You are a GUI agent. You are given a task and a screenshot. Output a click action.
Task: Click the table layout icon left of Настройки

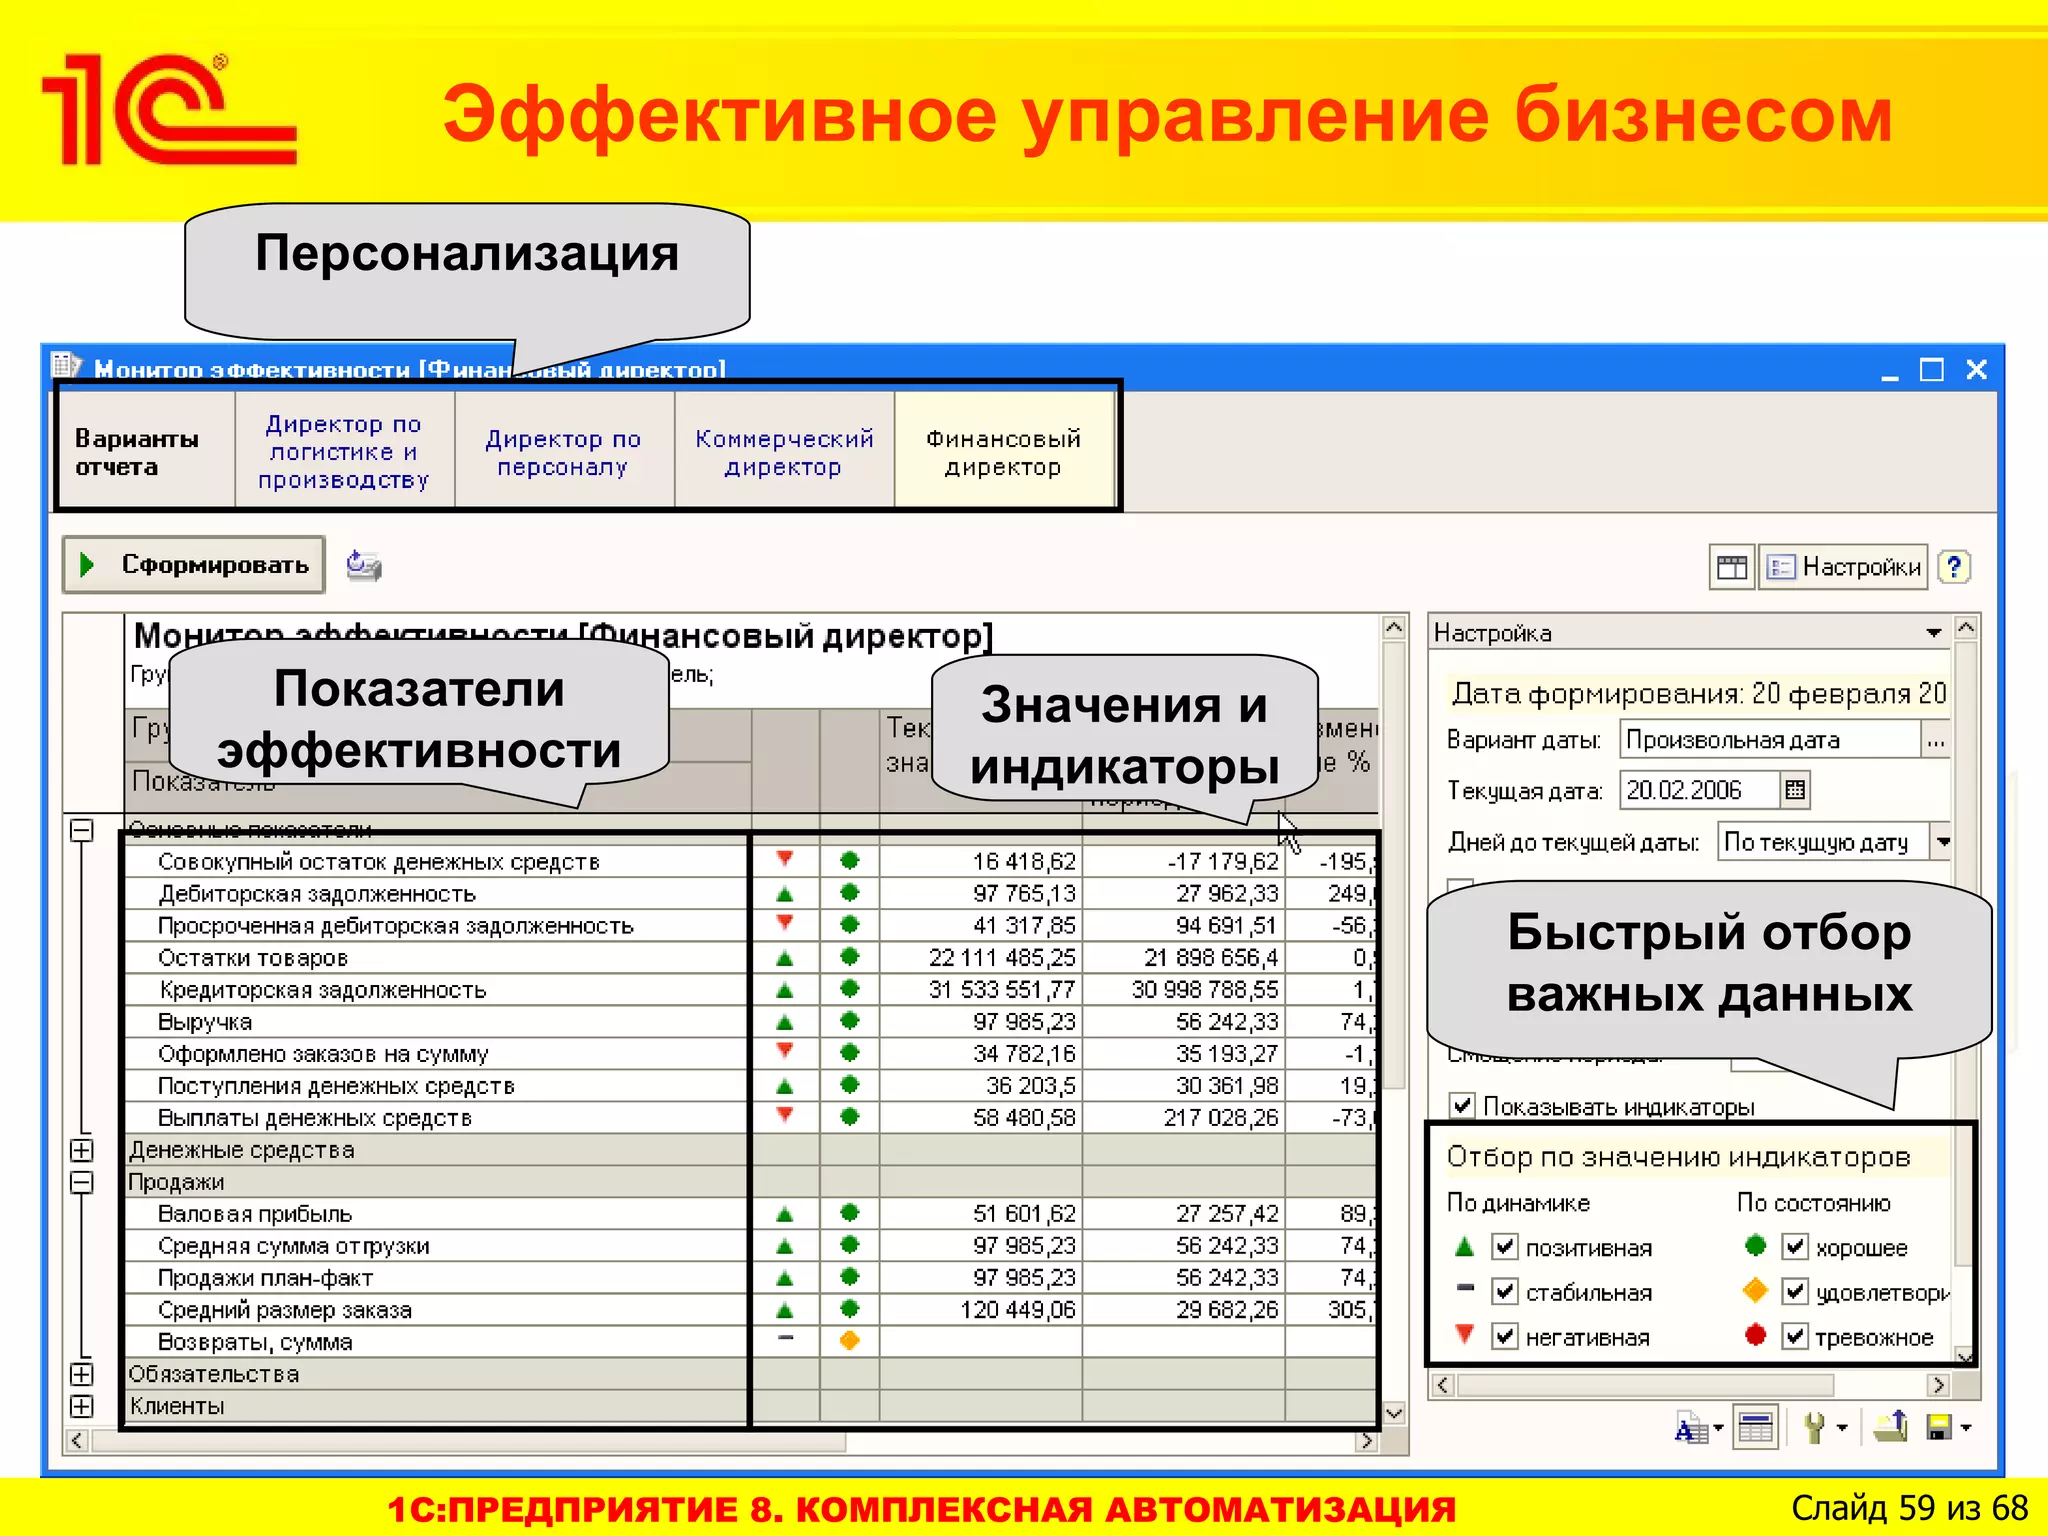pyautogui.click(x=1732, y=568)
